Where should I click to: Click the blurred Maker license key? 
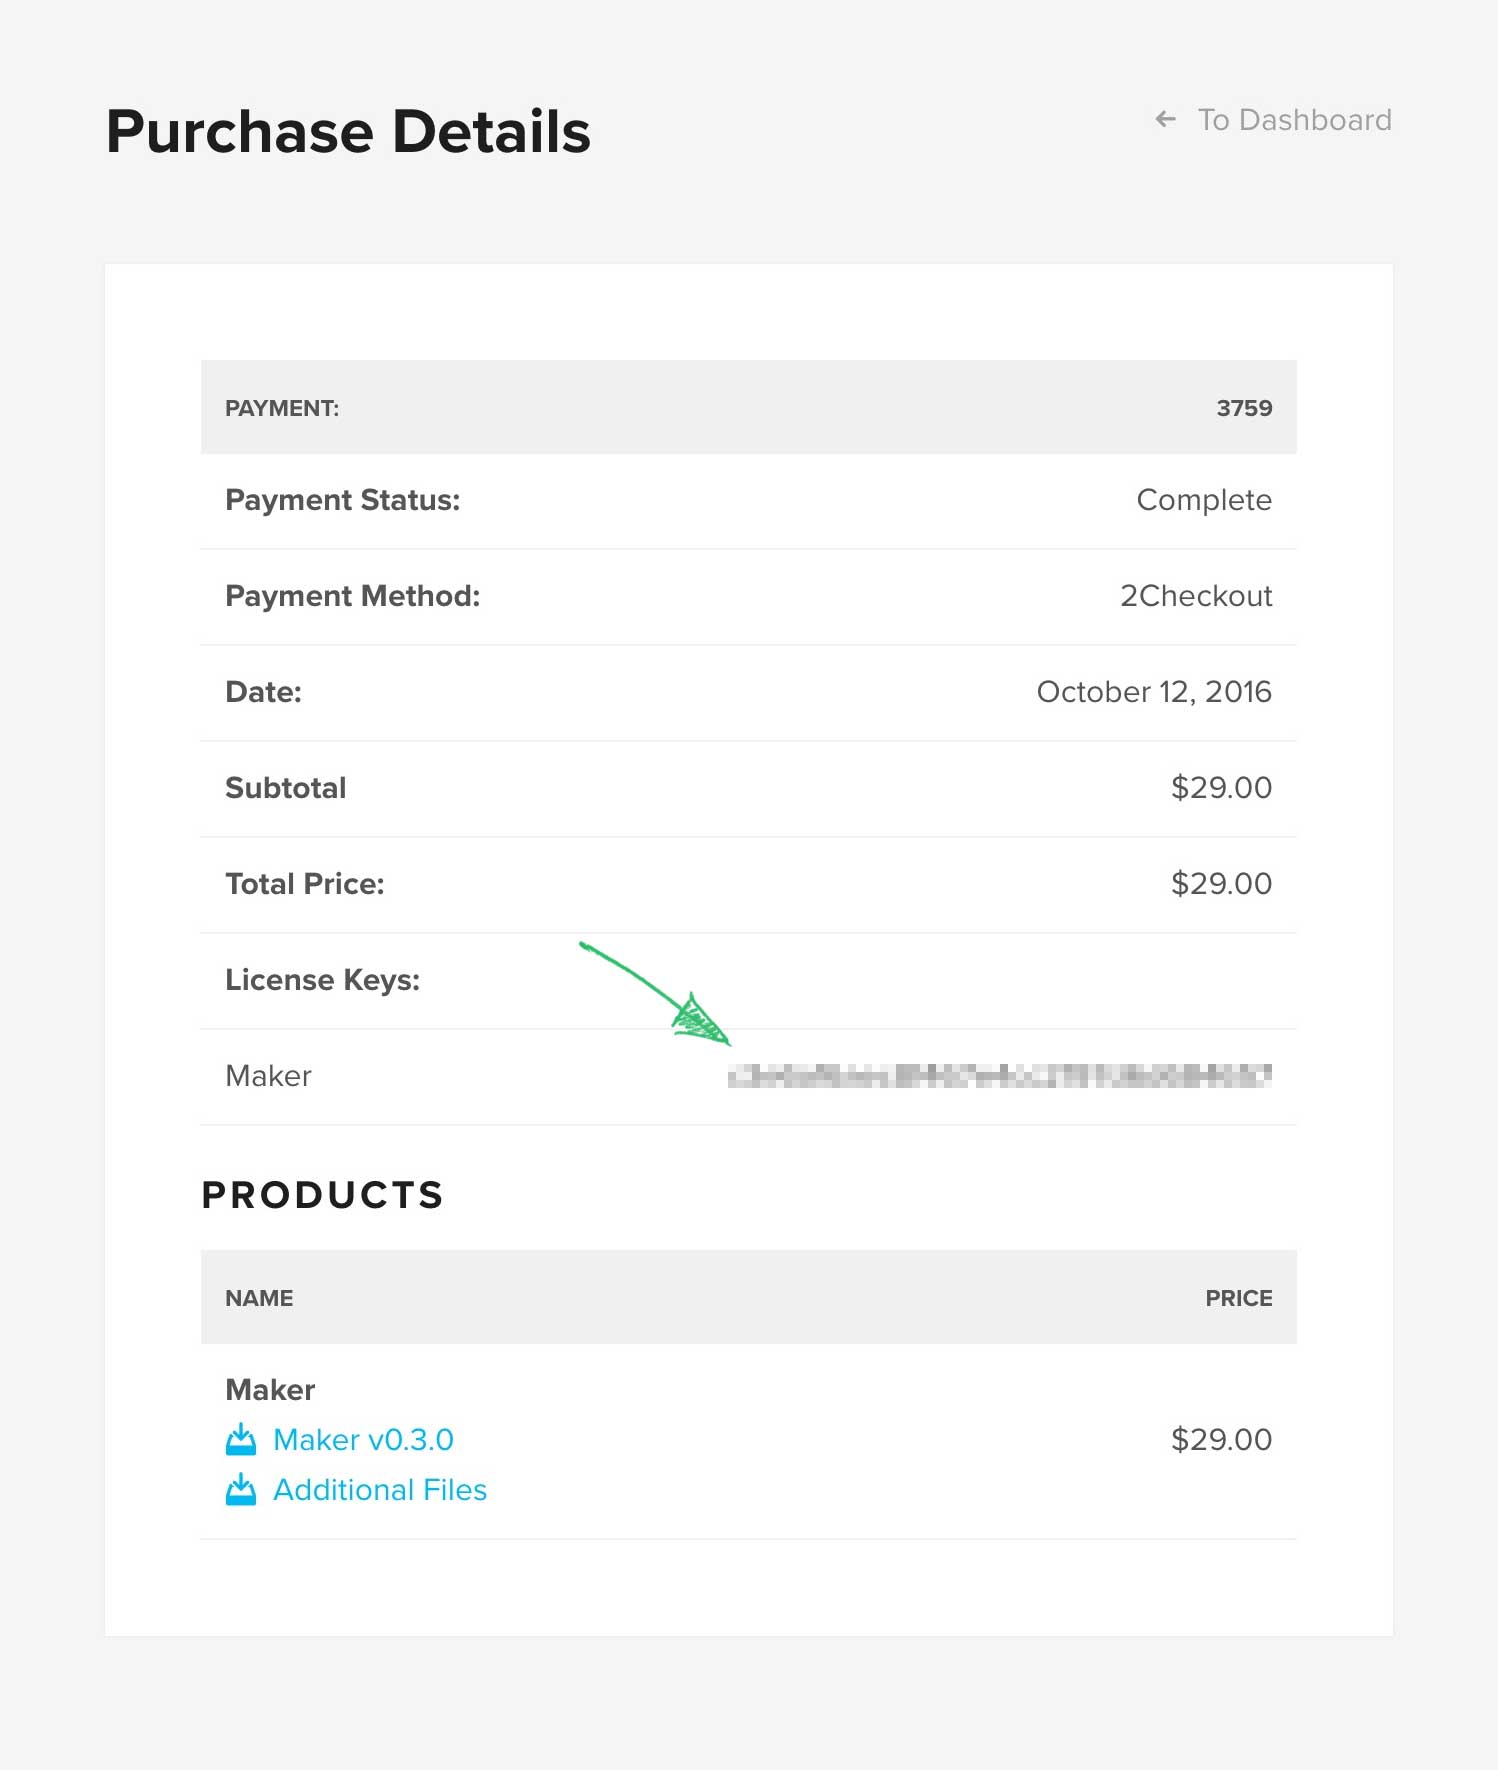[1000, 1076]
